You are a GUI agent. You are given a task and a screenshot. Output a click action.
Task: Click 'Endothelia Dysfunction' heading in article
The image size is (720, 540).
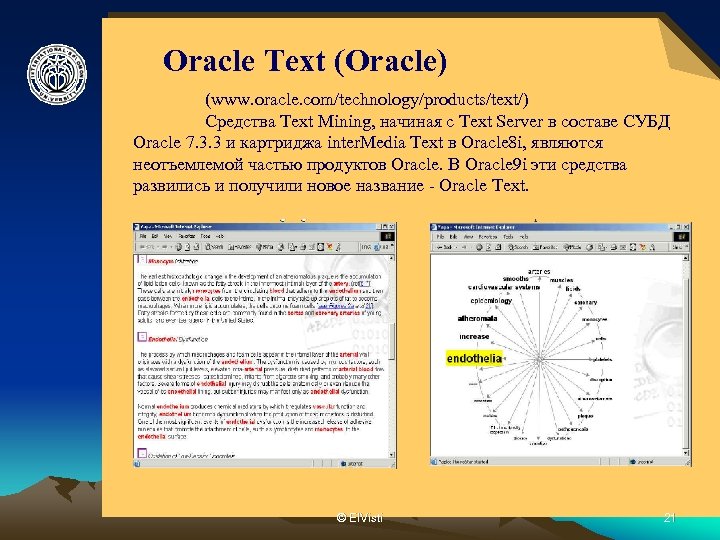click(x=178, y=339)
